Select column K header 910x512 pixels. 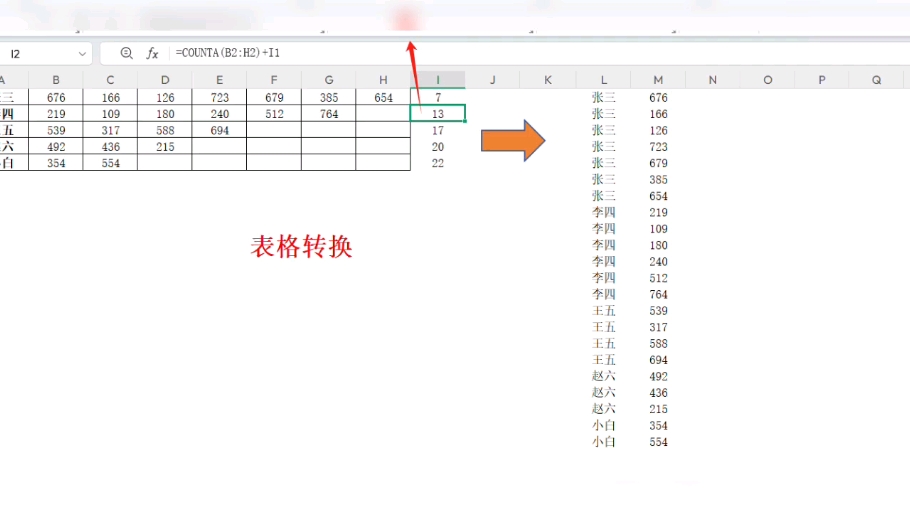[x=547, y=80]
